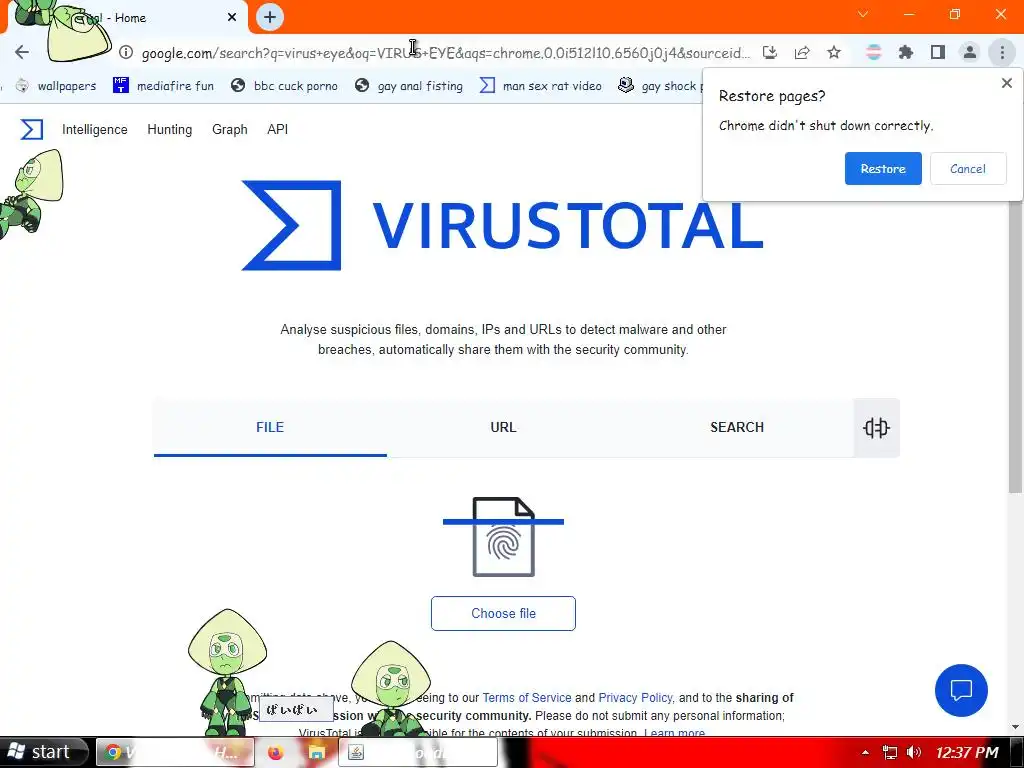Launch Firefox from the taskbar
Screen dimensions: 1024x768
(276, 753)
